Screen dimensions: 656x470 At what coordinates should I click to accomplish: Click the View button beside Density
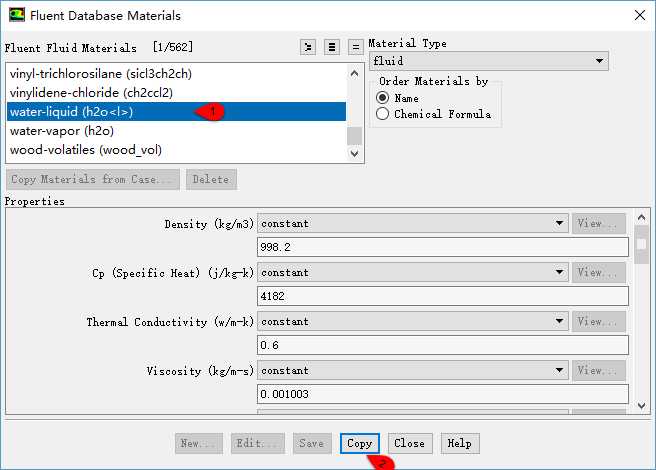(x=599, y=223)
